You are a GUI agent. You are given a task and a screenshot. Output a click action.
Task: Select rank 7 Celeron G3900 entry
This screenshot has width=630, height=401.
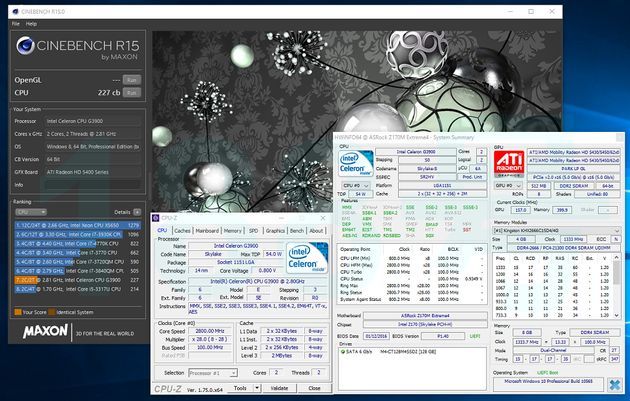pos(77,280)
